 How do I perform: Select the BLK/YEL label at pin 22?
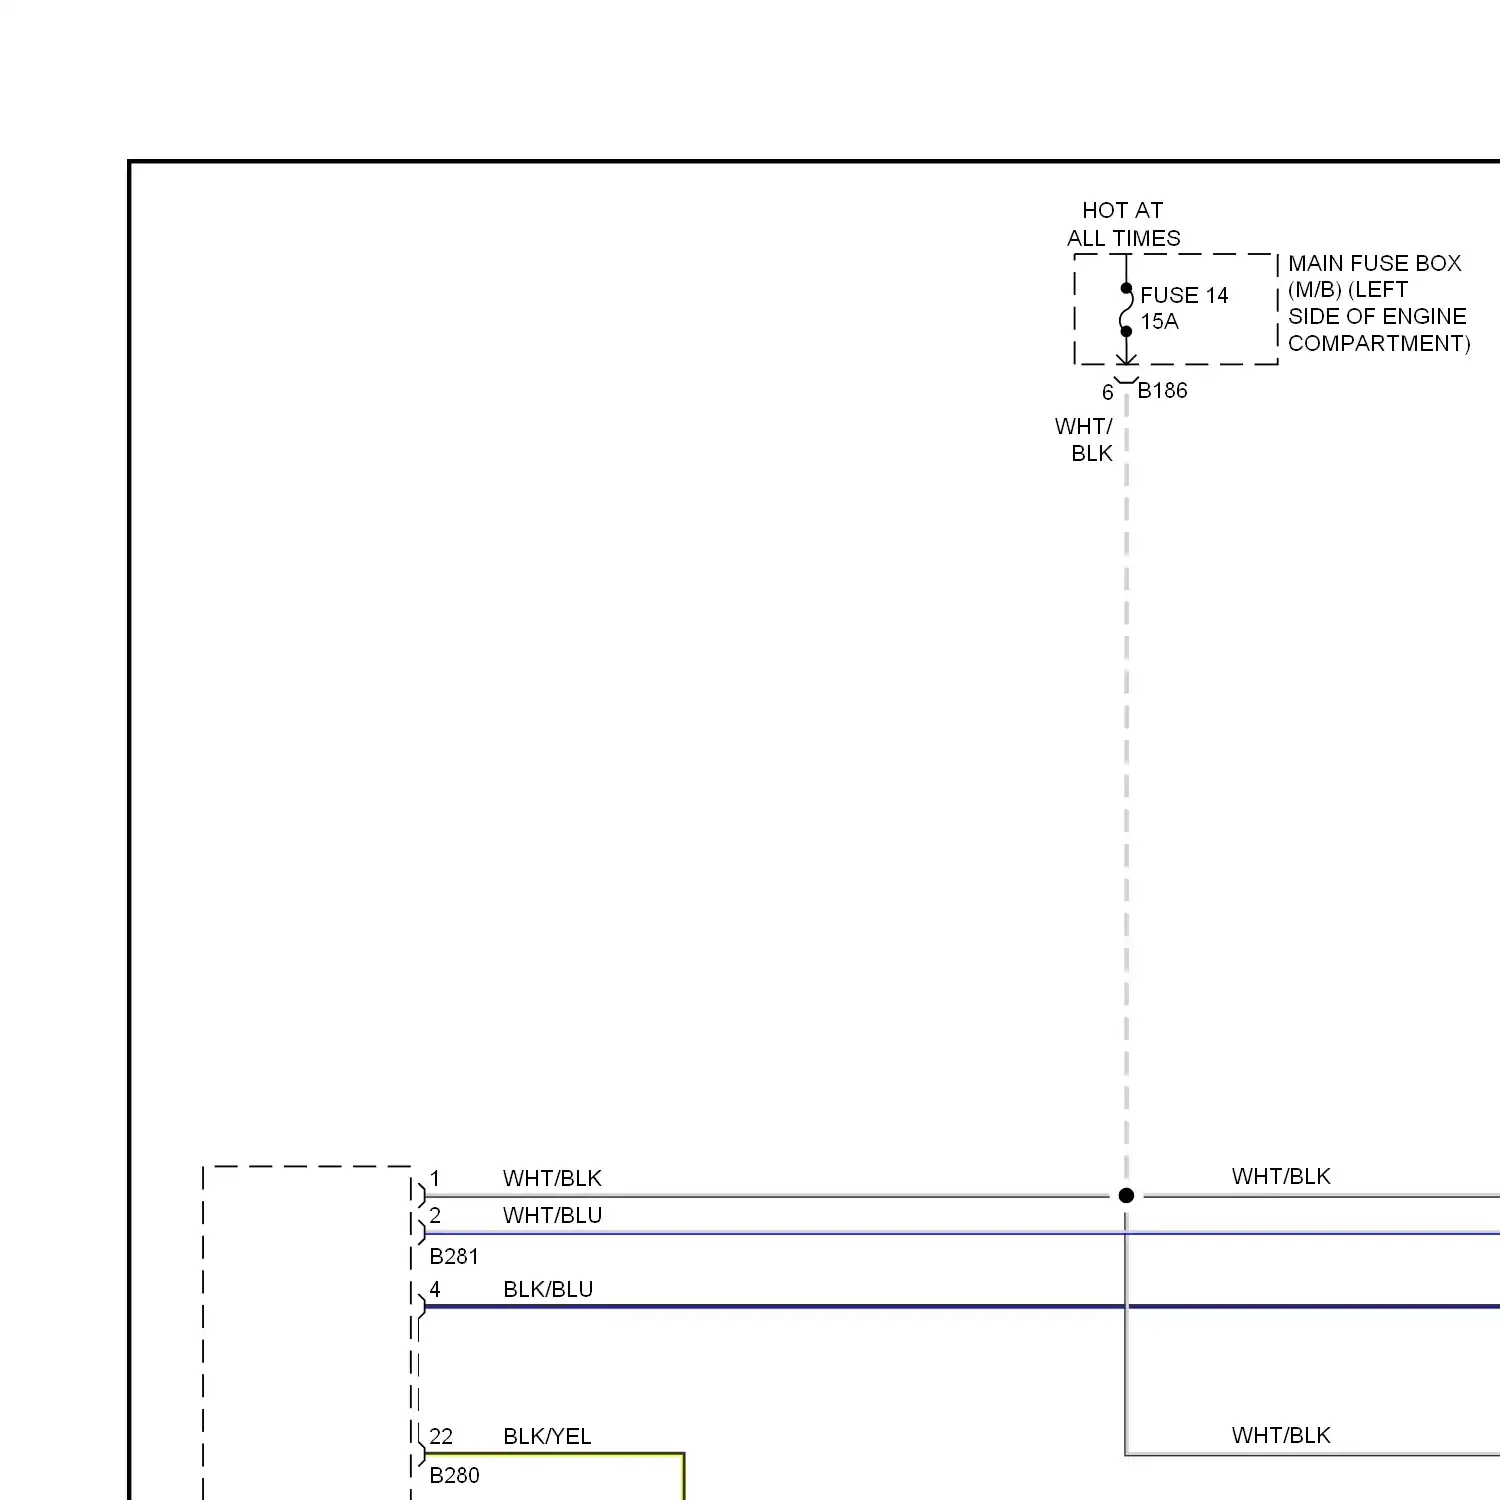547,1436
